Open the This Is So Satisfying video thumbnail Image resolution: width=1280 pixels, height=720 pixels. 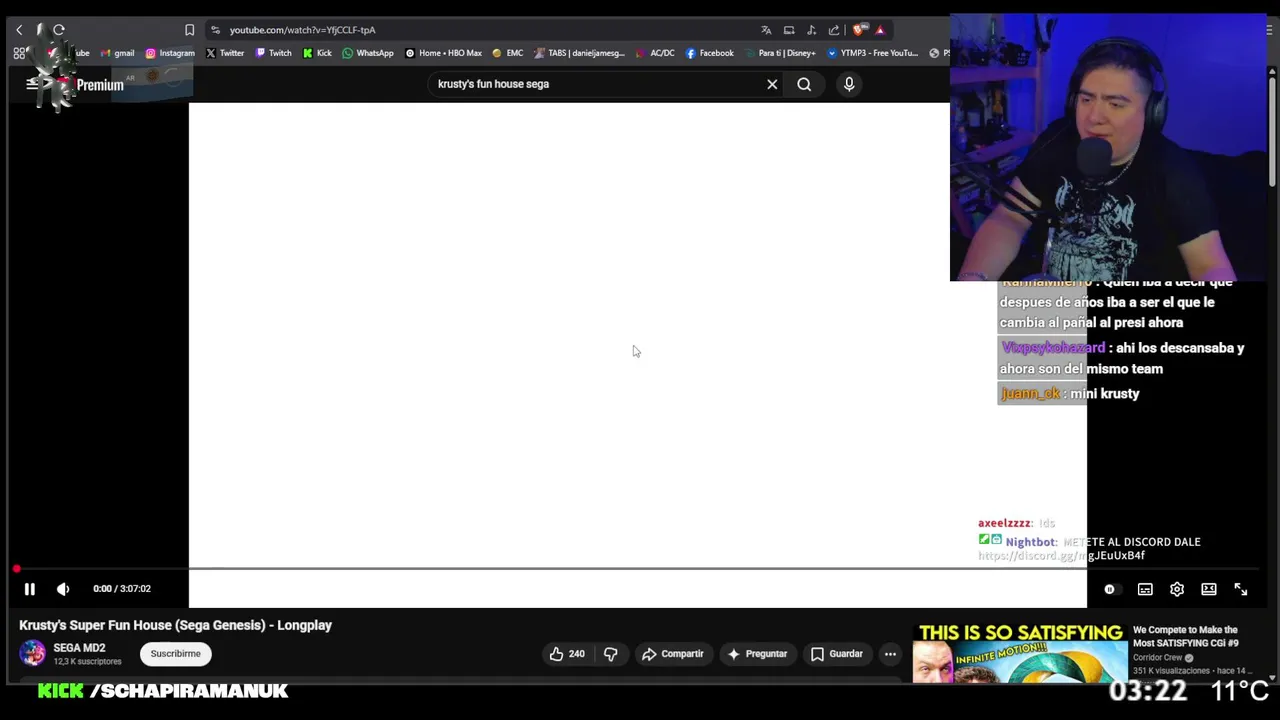pyautogui.click(x=1020, y=653)
